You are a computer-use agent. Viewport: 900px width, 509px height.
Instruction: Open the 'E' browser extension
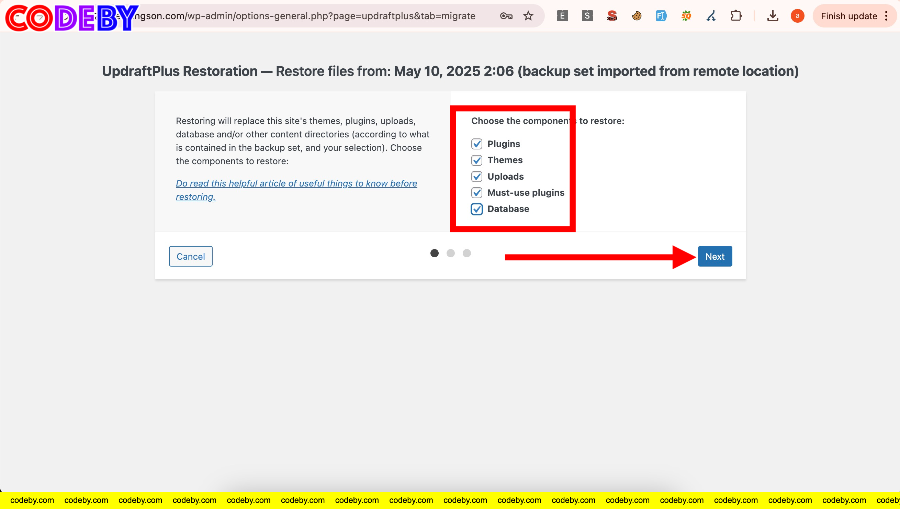pos(562,16)
